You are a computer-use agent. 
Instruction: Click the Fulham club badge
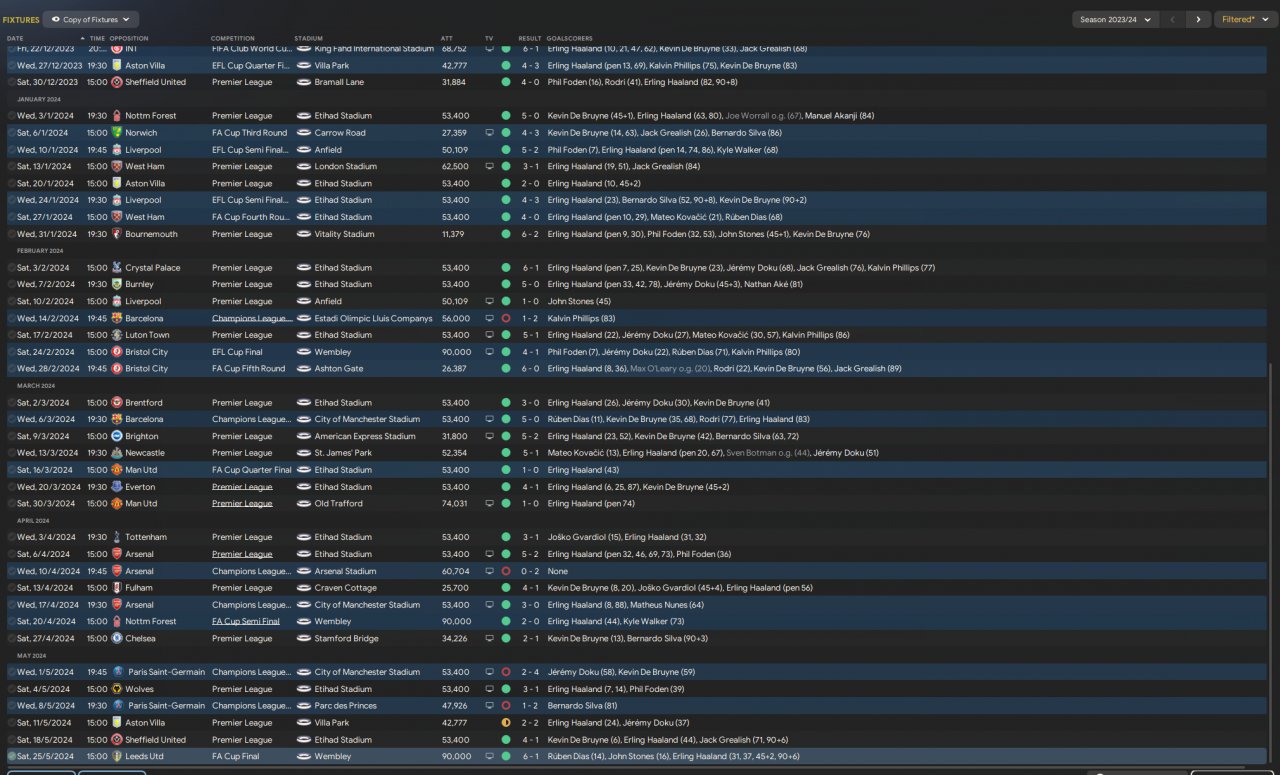(117, 588)
